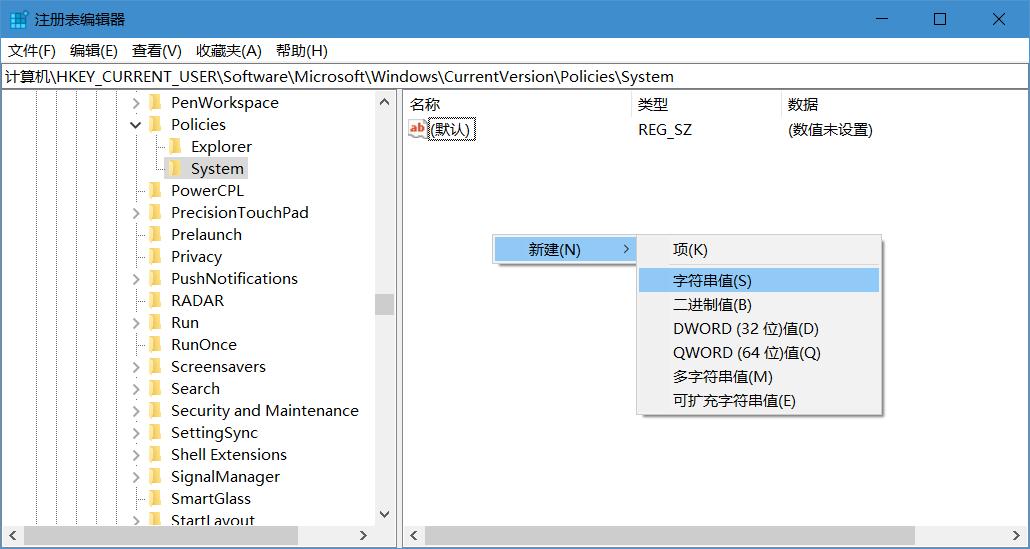Screen dimensions: 1030x549
Task: Click the Screensavers folder icon
Action: click(155, 366)
